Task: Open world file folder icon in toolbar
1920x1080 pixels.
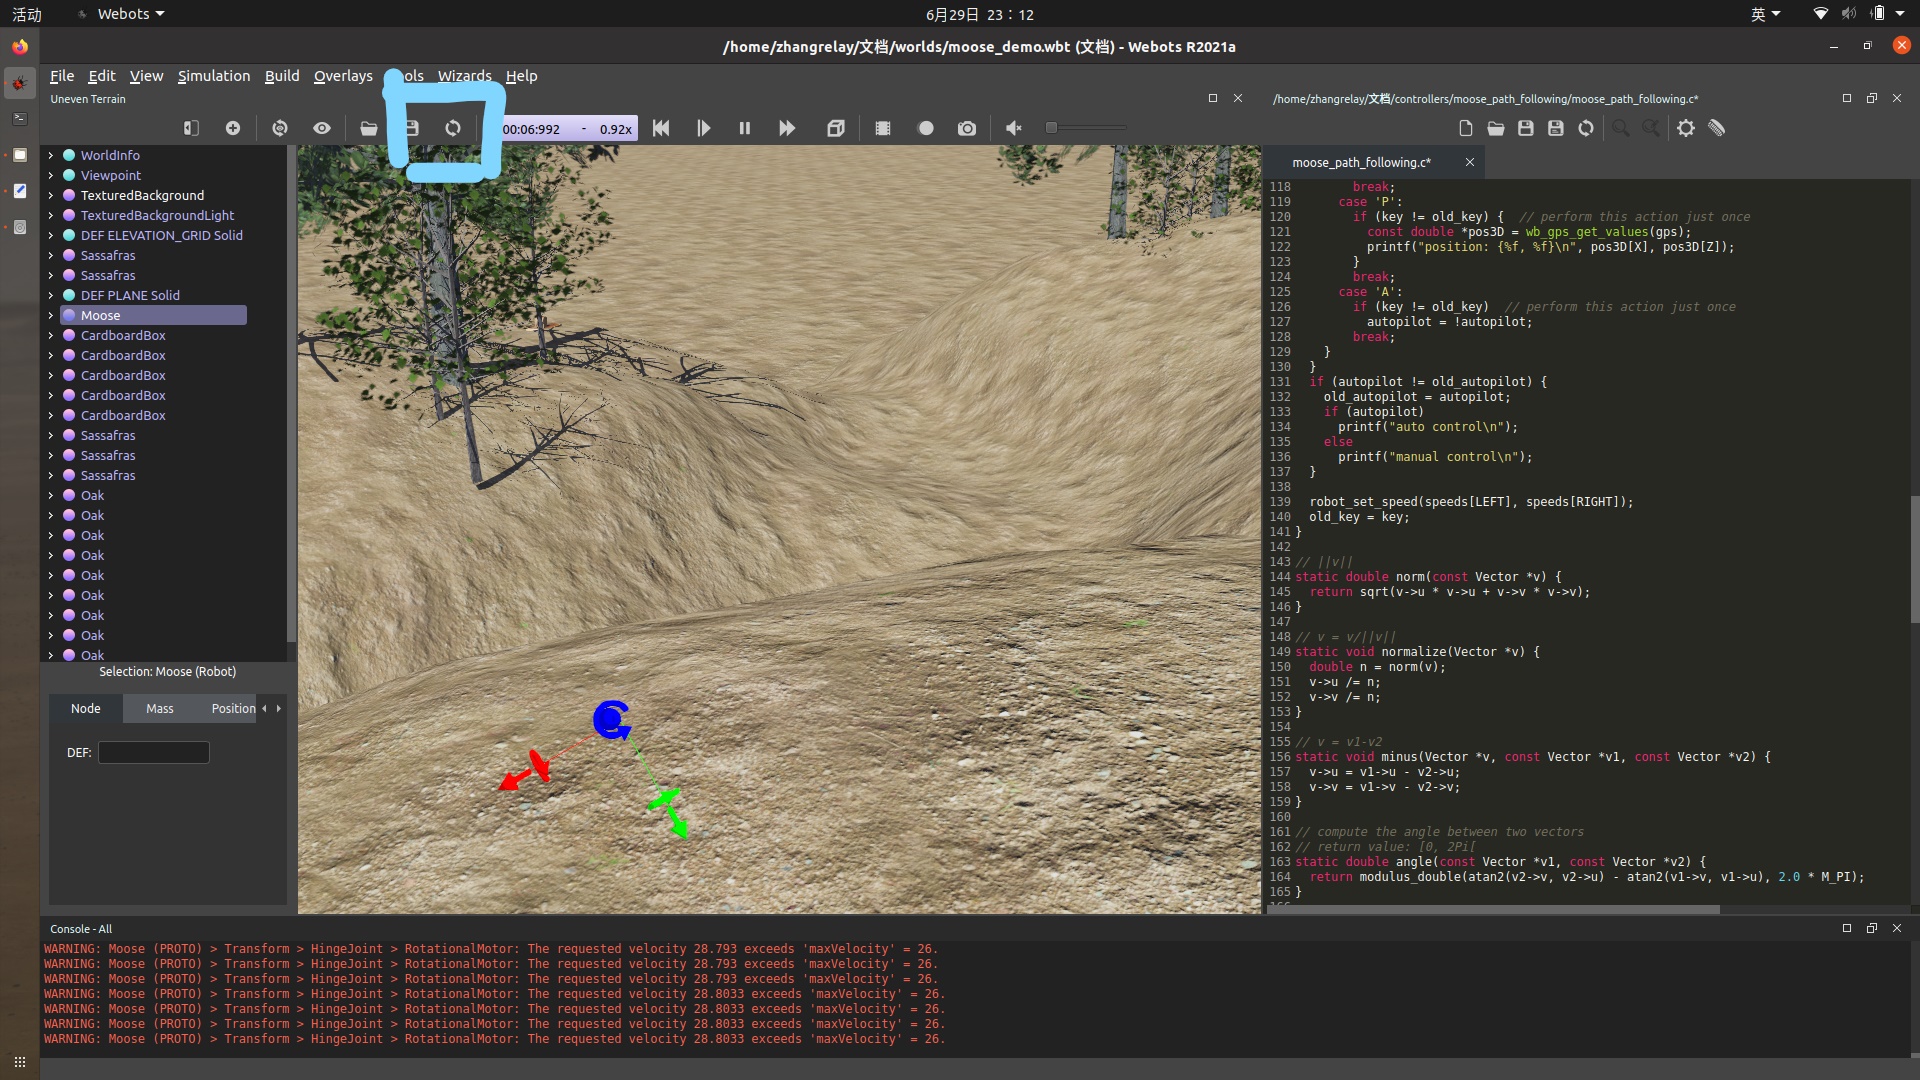Action: (369, 128)
